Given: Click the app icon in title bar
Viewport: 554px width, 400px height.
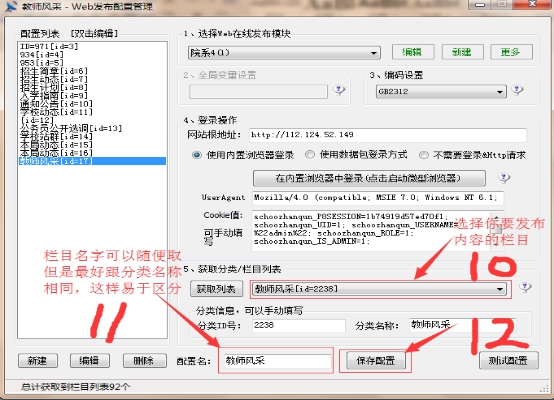Looking at the screenshot, I should coord(12,6).
